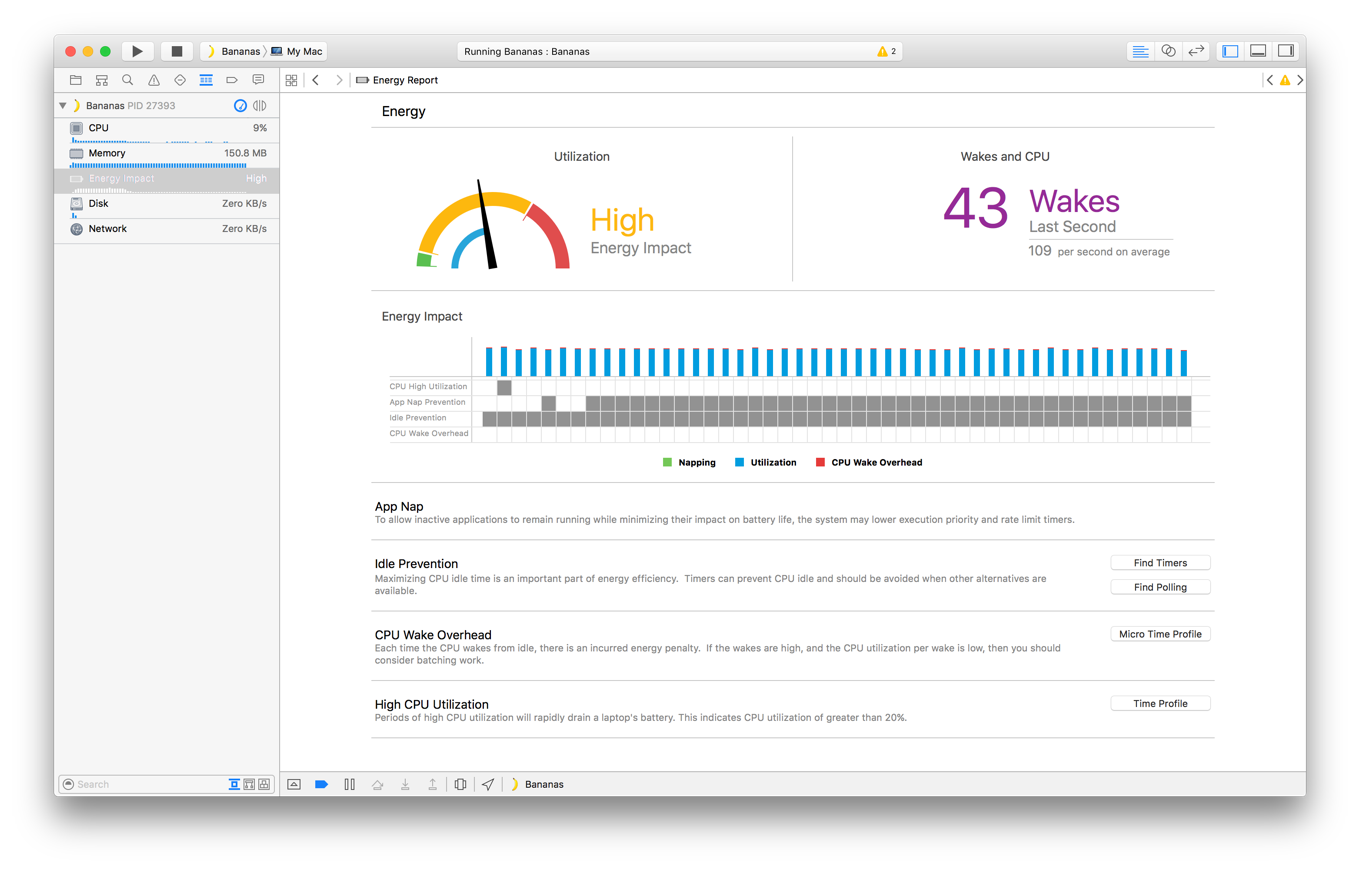This screenshot has height=873, width=1360.
Task: Open the Report navigator speech bubble icon
Action: (257, 80)
